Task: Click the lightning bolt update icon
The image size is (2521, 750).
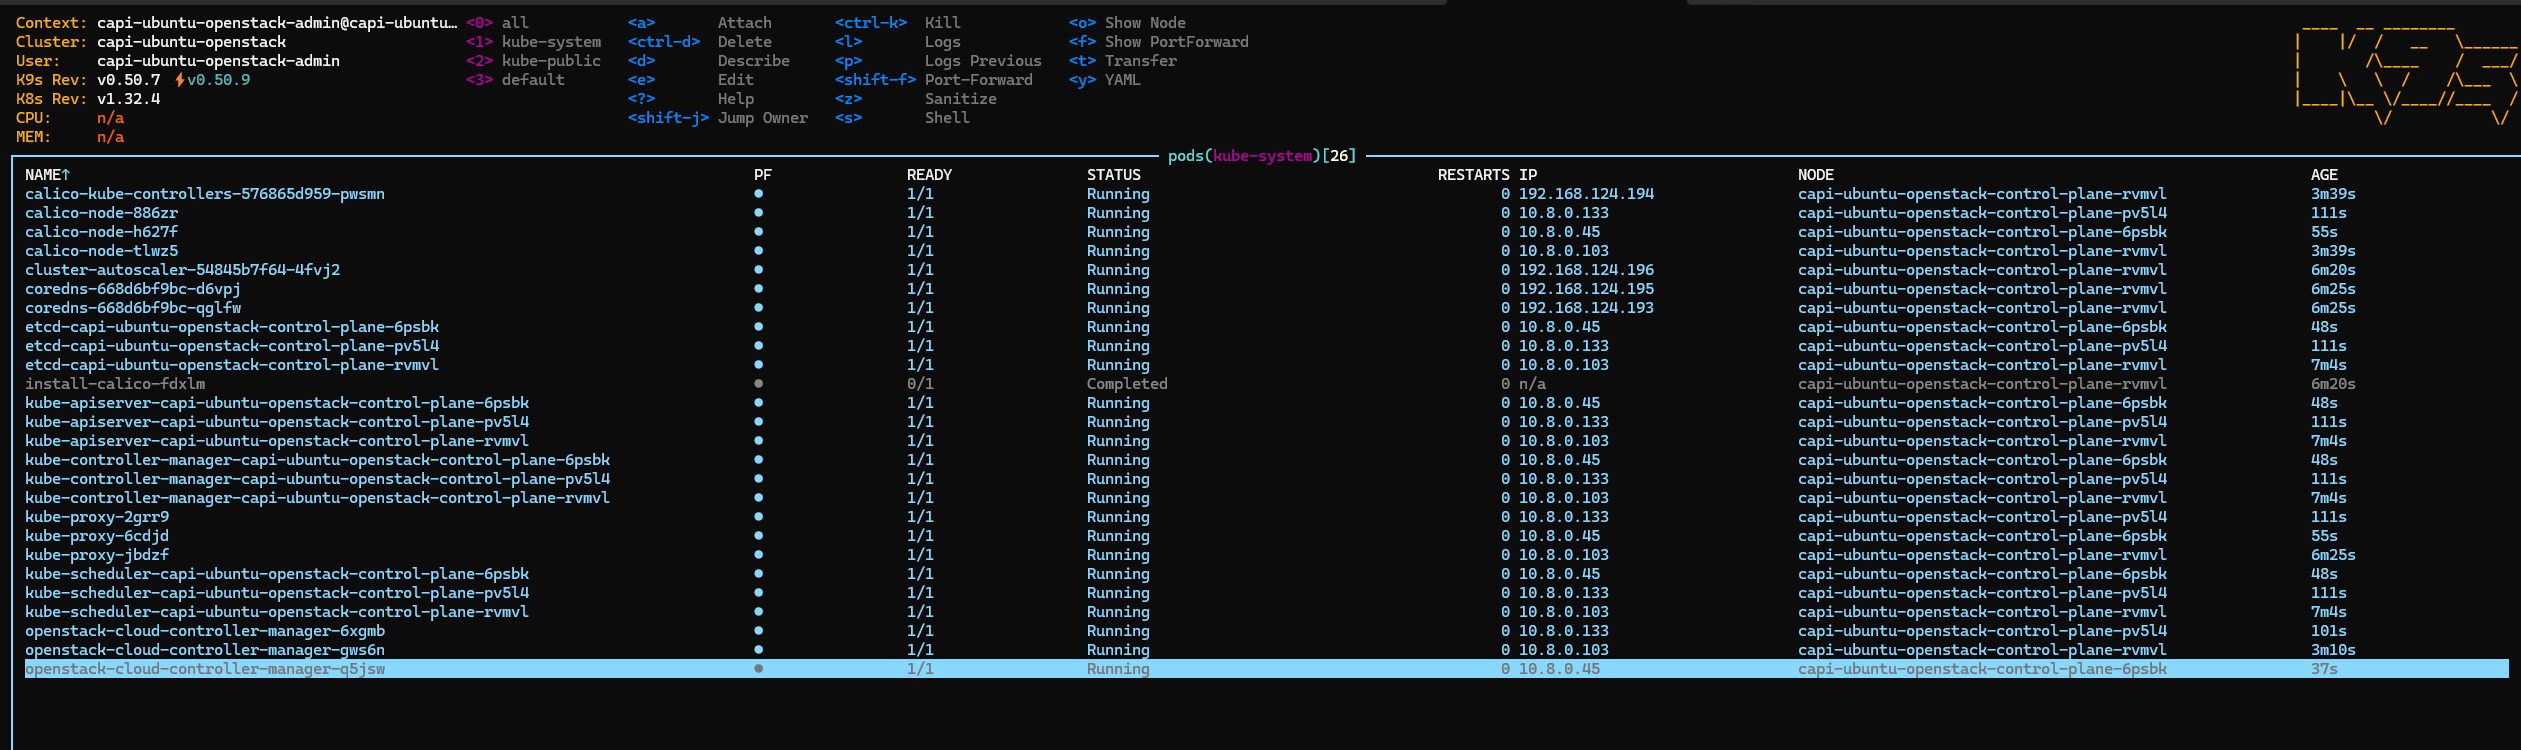Action: pyautogui.click(x=179, y=80)
